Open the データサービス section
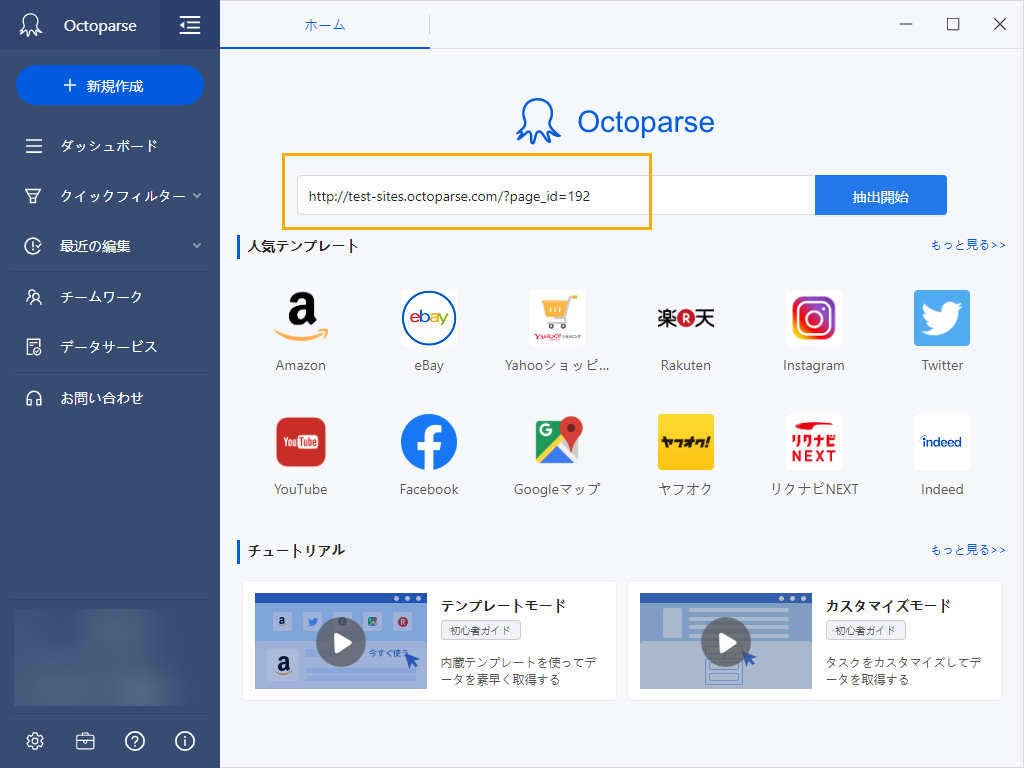This screenshot has height=768, width=1024. tap(110, 347)
